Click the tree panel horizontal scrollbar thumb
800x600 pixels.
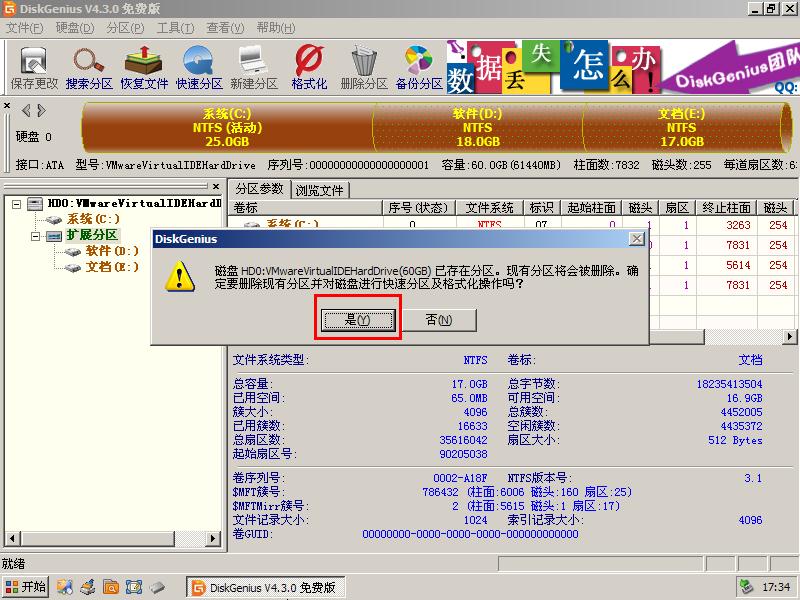[x=97, y=538]
